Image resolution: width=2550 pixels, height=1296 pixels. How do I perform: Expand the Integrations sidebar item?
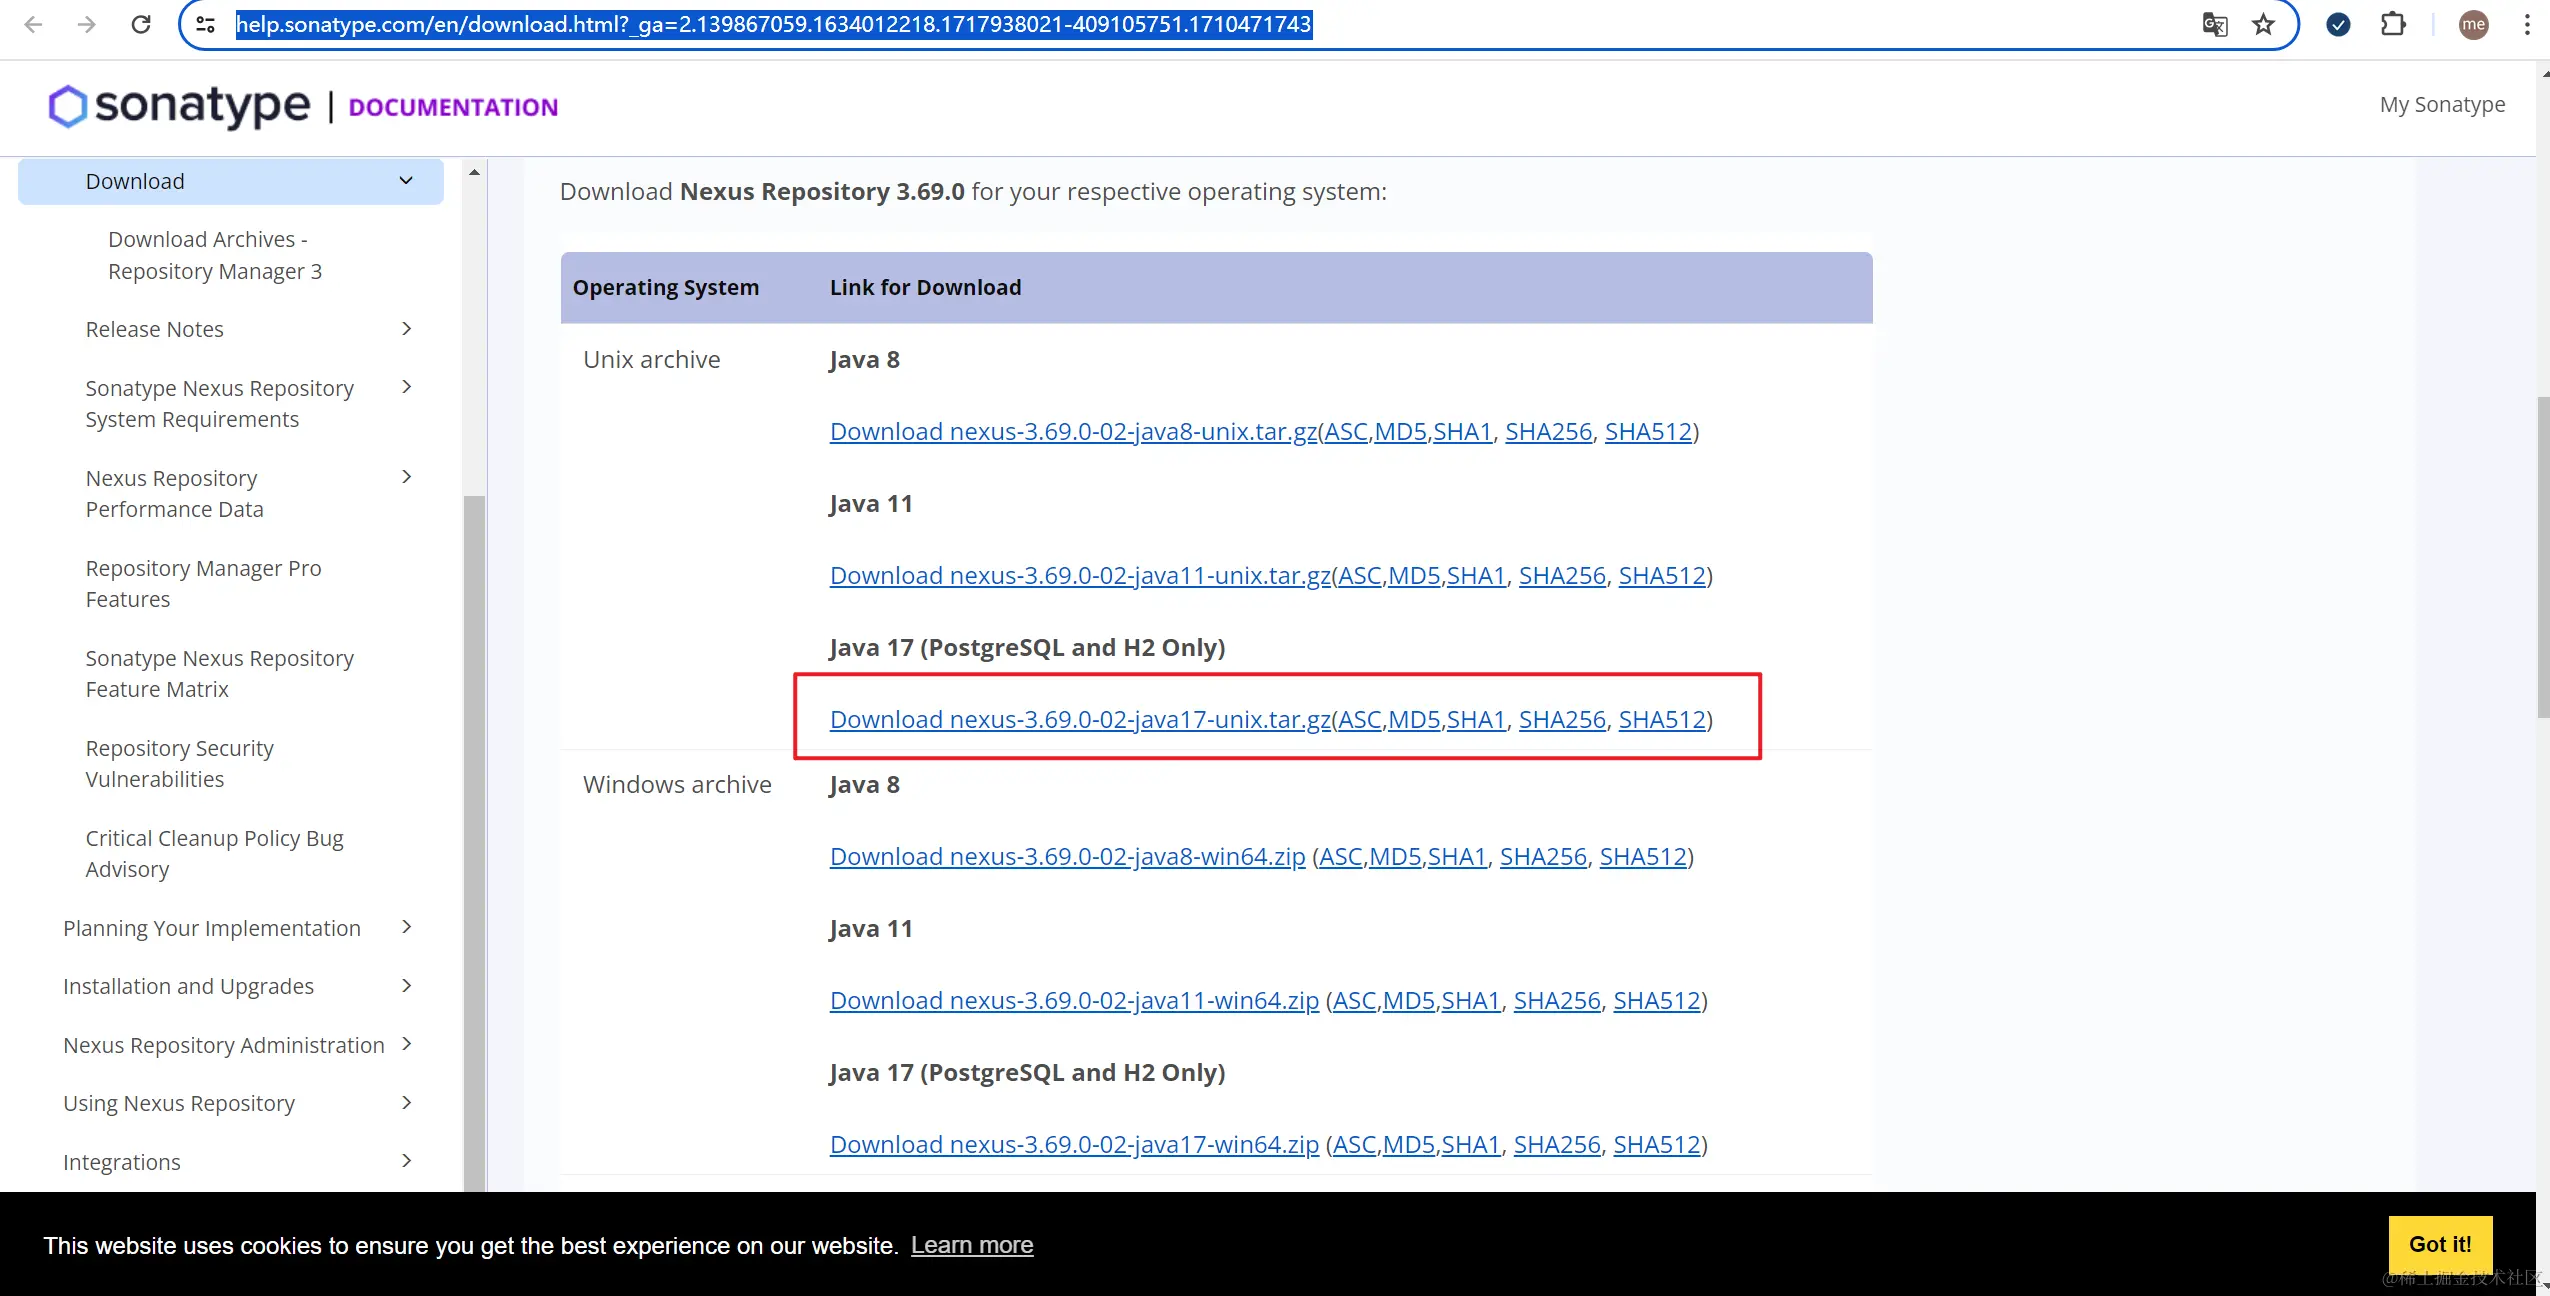406,1161
